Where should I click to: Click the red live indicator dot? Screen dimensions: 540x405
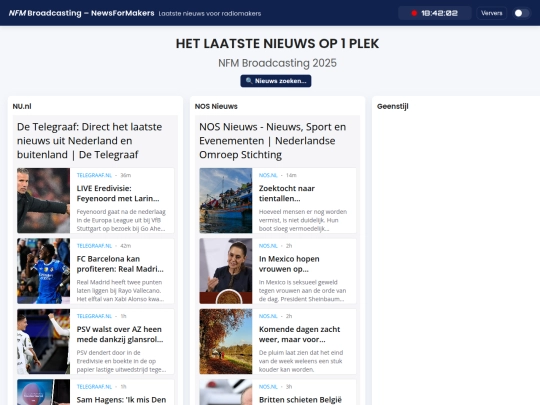pyautogui.click(x=414, y=13)
